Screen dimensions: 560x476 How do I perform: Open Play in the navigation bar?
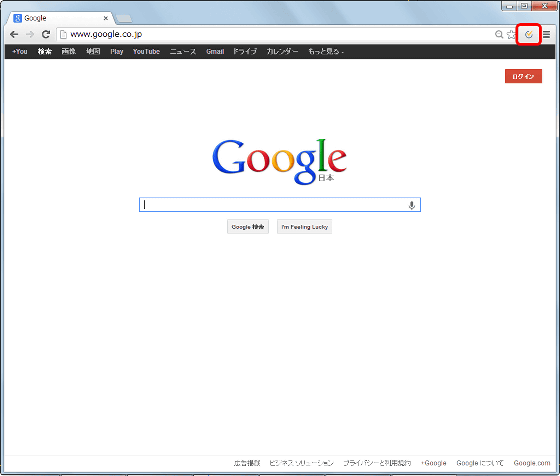tap(117, 51)
